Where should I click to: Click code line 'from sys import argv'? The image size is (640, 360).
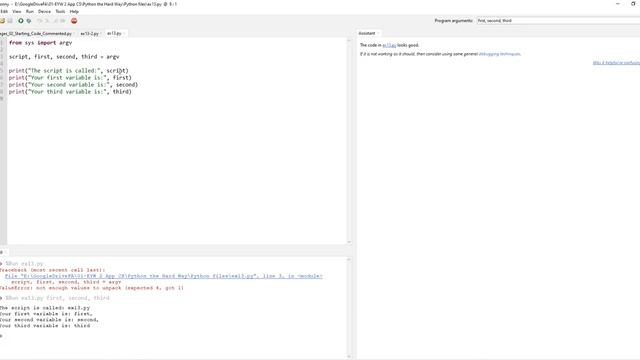(40, 42)
